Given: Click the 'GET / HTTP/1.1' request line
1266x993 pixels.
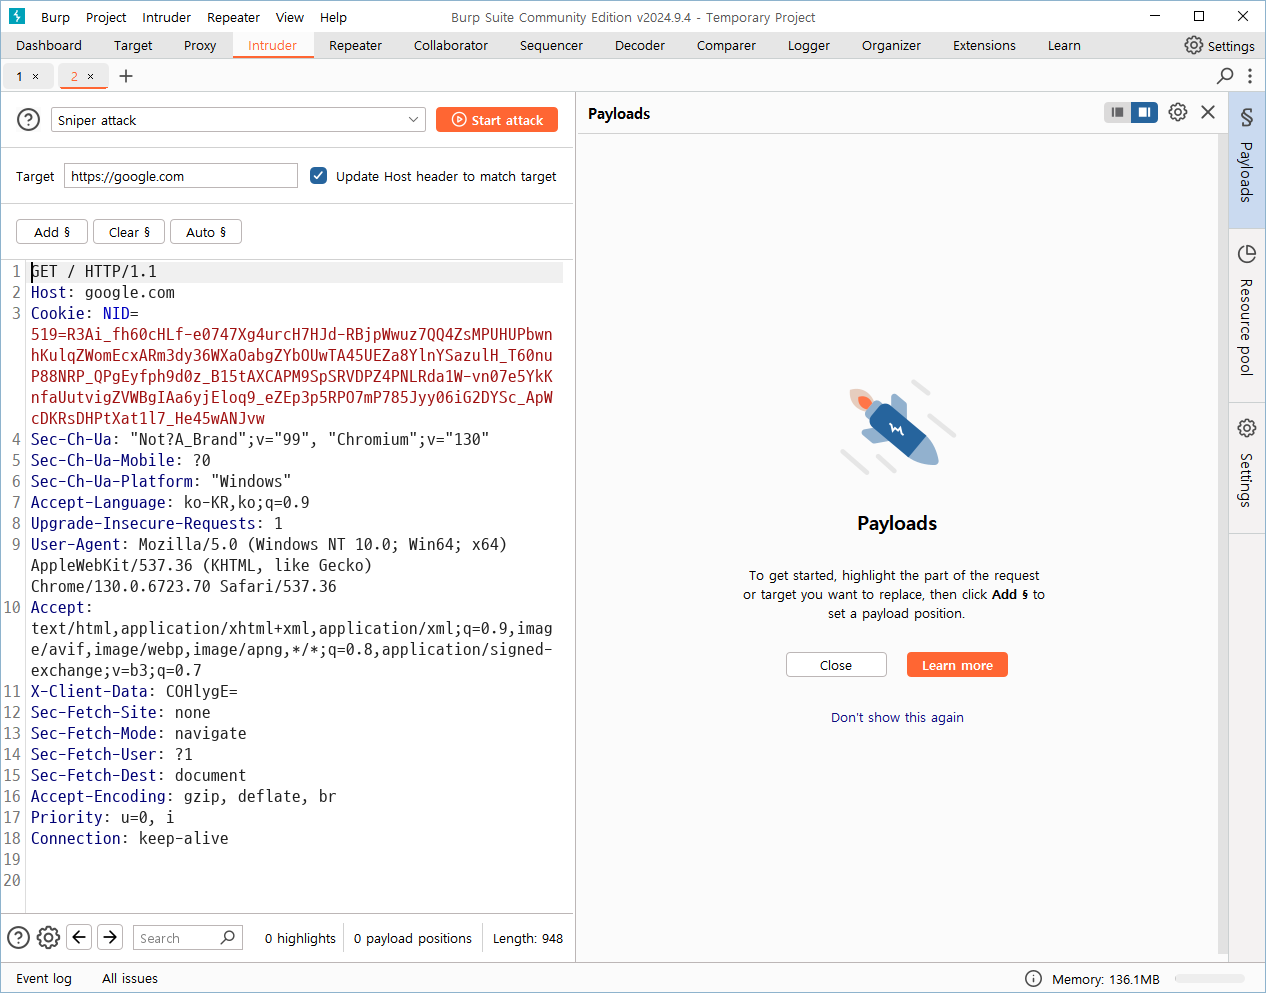Looking at the screenshot, I should pyautogui.click(x=94, y=272).
